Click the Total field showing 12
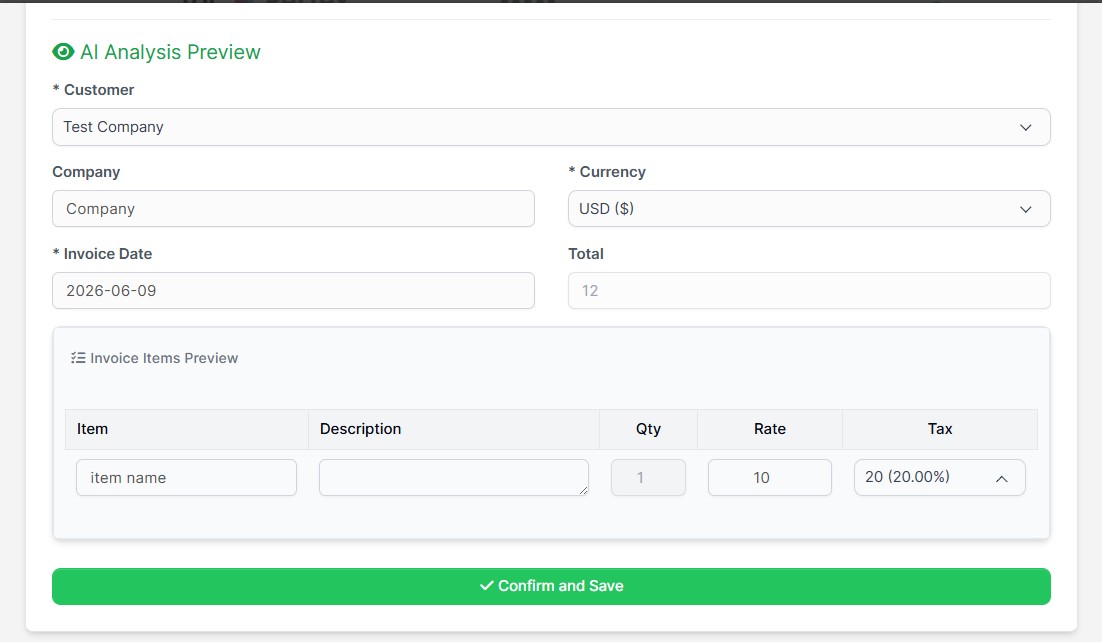This screenshot has width=1102, height=642. tap(809, 290)
